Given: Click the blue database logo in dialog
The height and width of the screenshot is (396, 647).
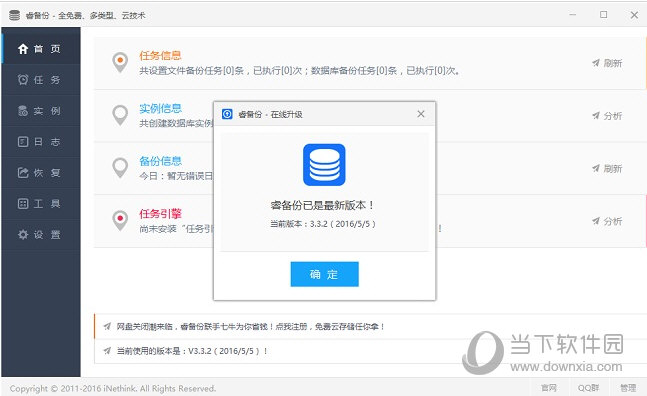Looking at the screenshot, I should (324, 165).
